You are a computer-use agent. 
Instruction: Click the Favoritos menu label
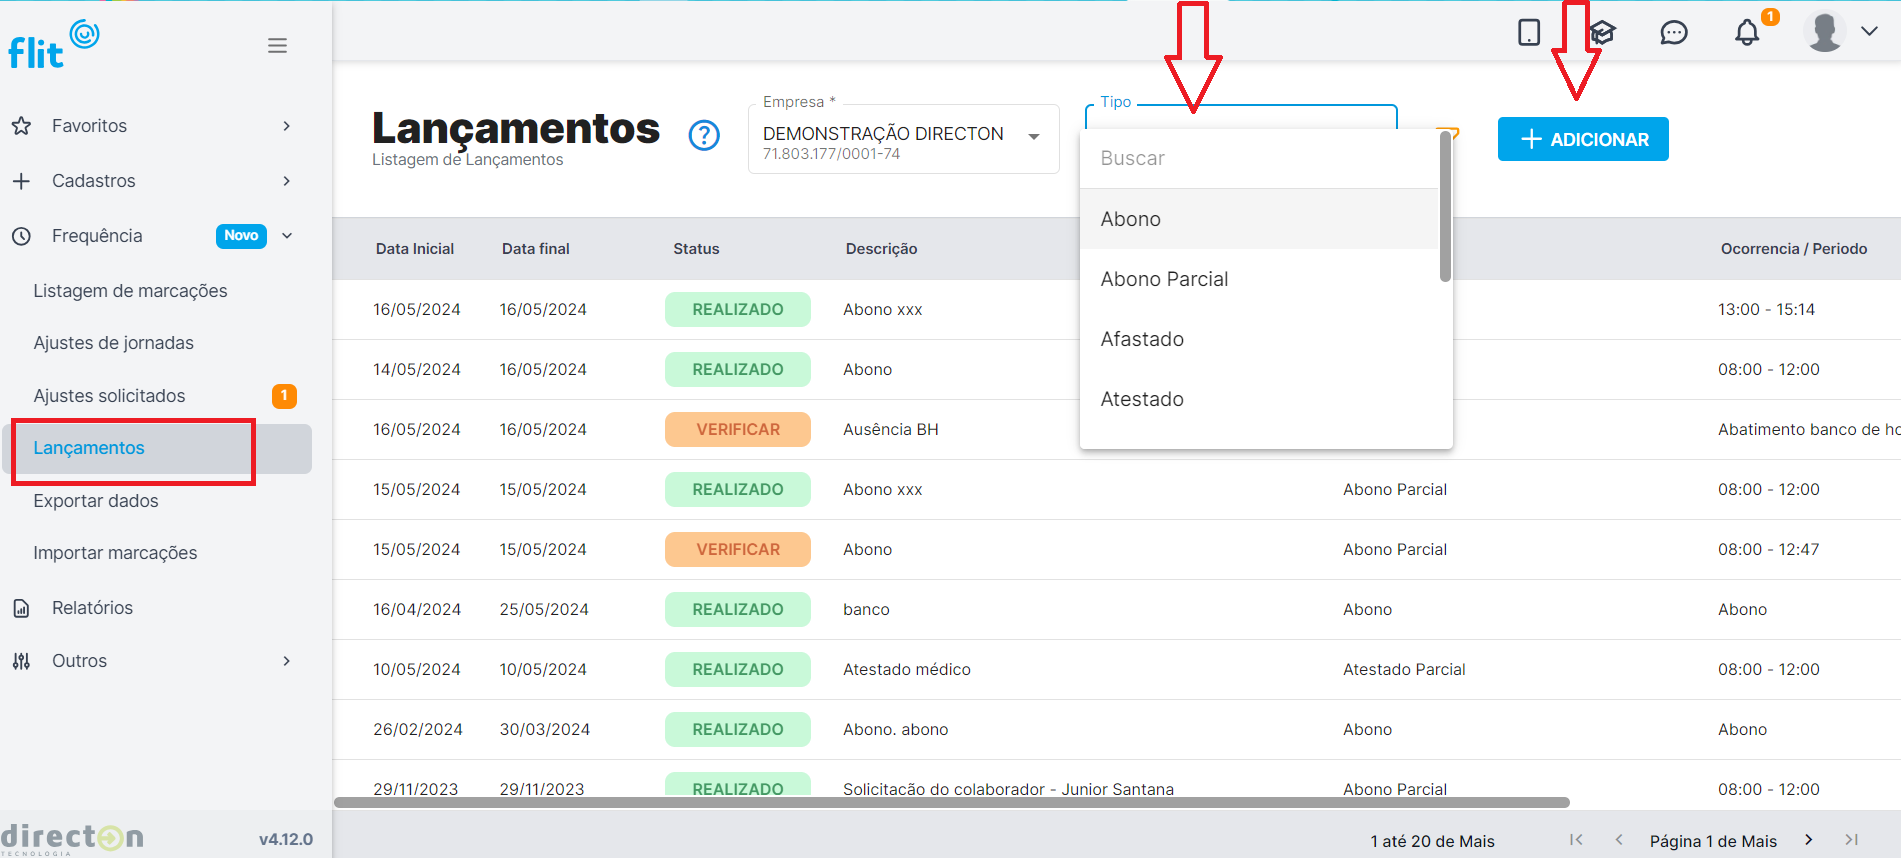click(x=89, y=126)
